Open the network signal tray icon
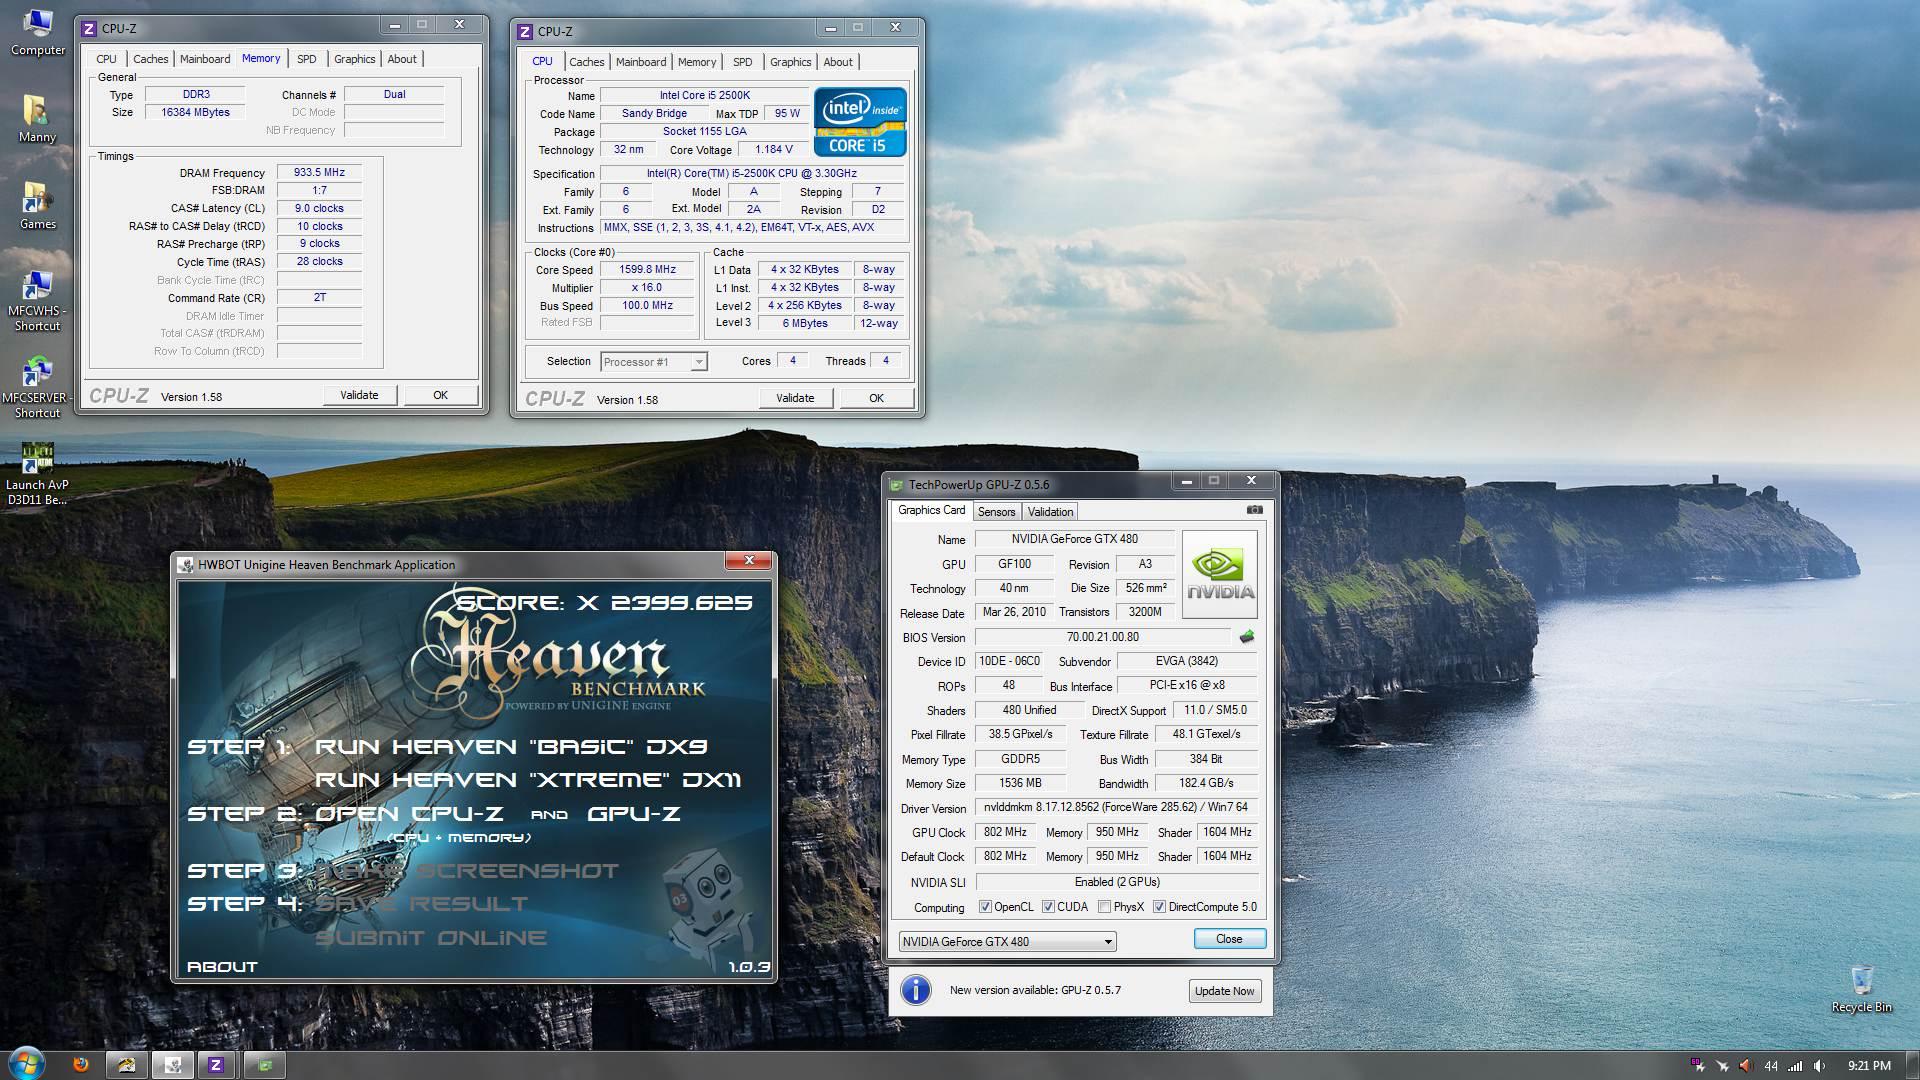1920x1080 pixels. pyautogui.click(x=1796, y=1066)
